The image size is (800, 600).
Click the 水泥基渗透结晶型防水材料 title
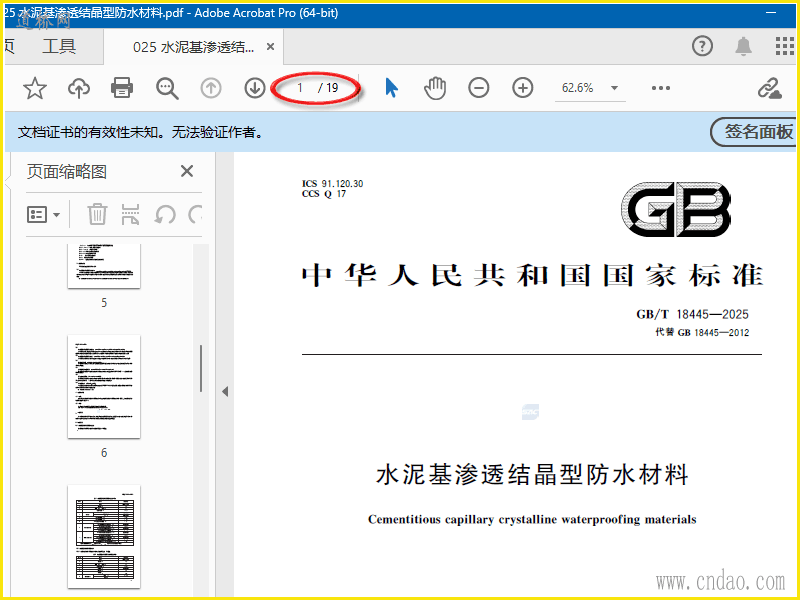pos(532,474)
